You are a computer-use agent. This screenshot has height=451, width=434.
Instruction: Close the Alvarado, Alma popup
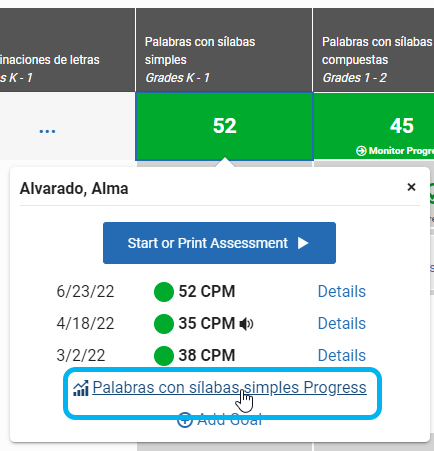pyautogui.click(x=411, y=187)
